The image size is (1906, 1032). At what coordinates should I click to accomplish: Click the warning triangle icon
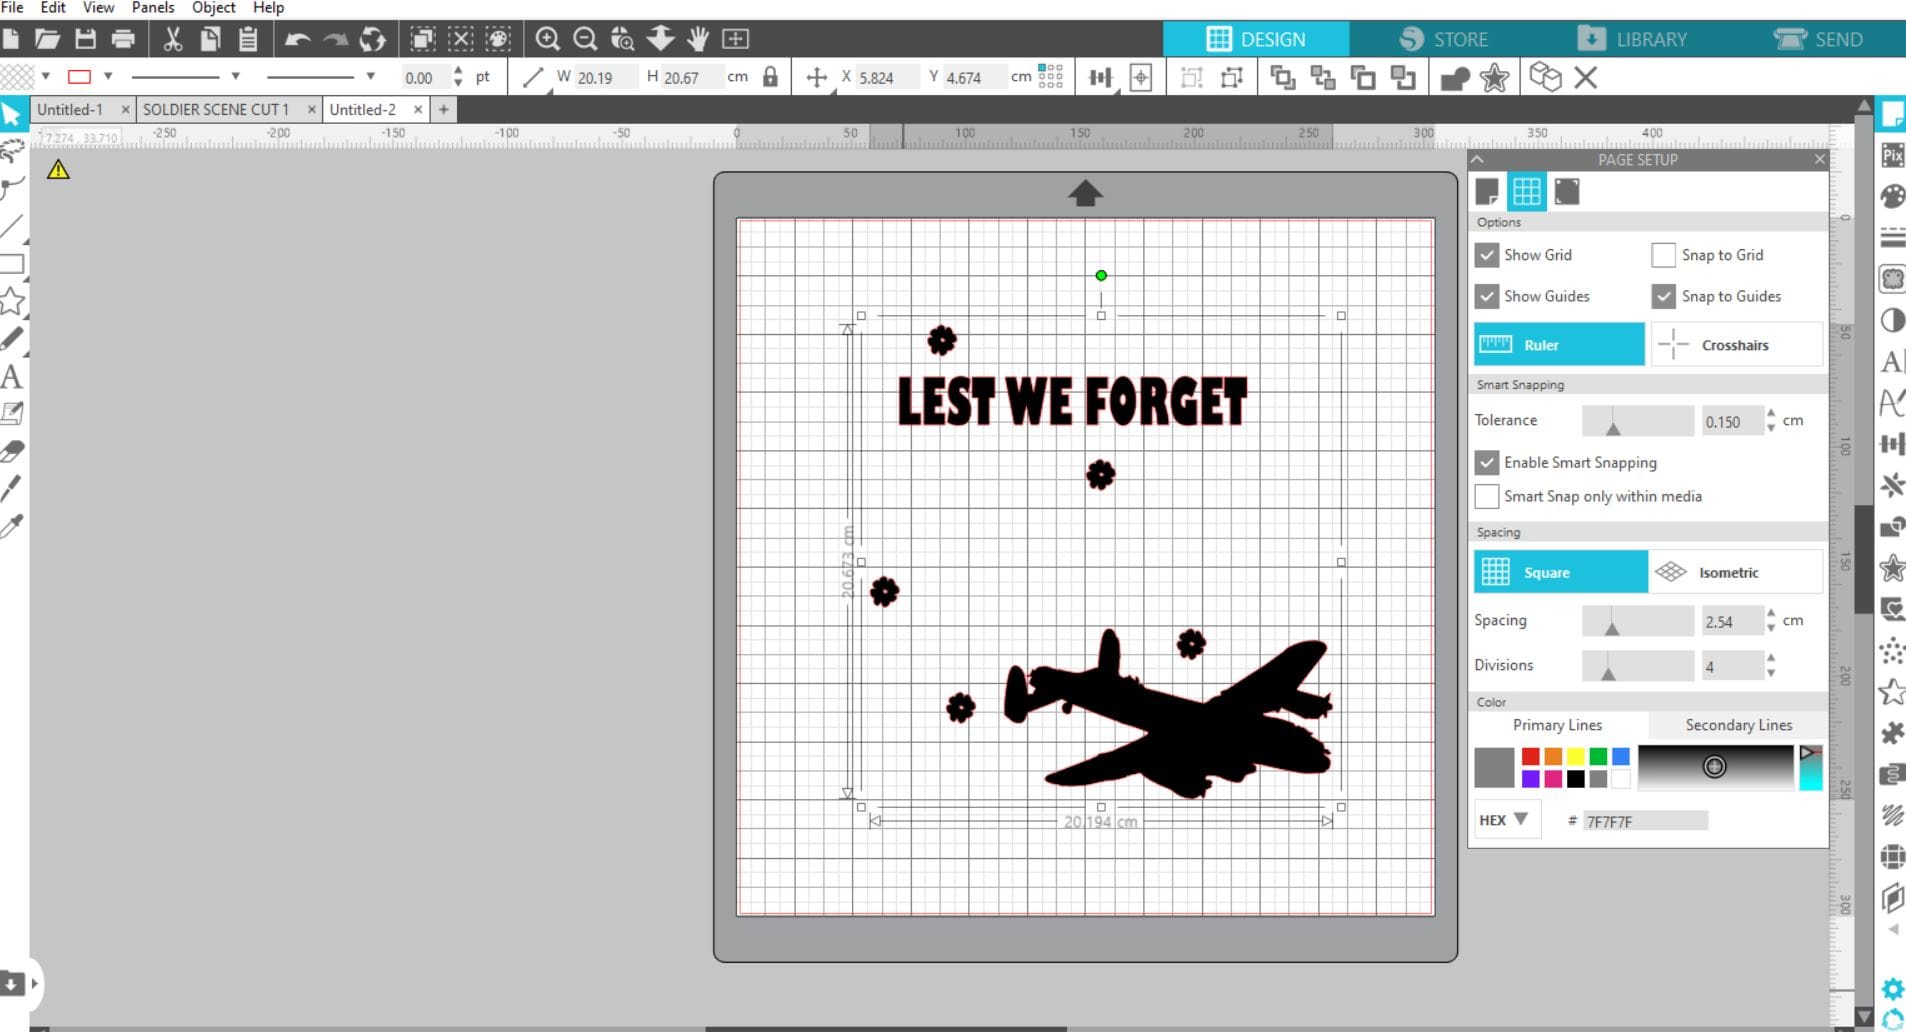coord(58,170)
